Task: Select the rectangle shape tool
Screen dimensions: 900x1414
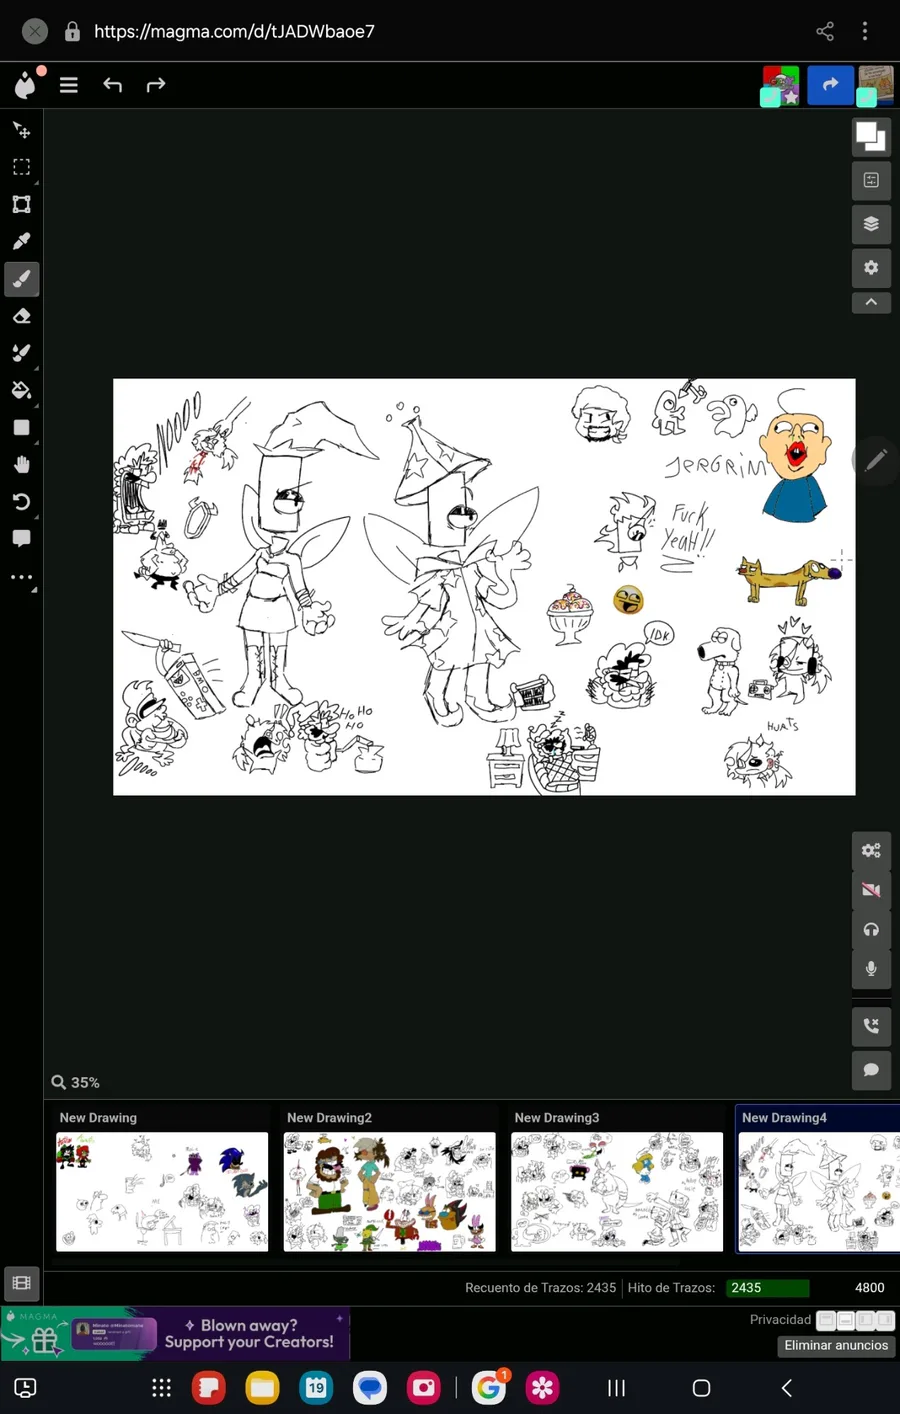Action: point(21,427)
